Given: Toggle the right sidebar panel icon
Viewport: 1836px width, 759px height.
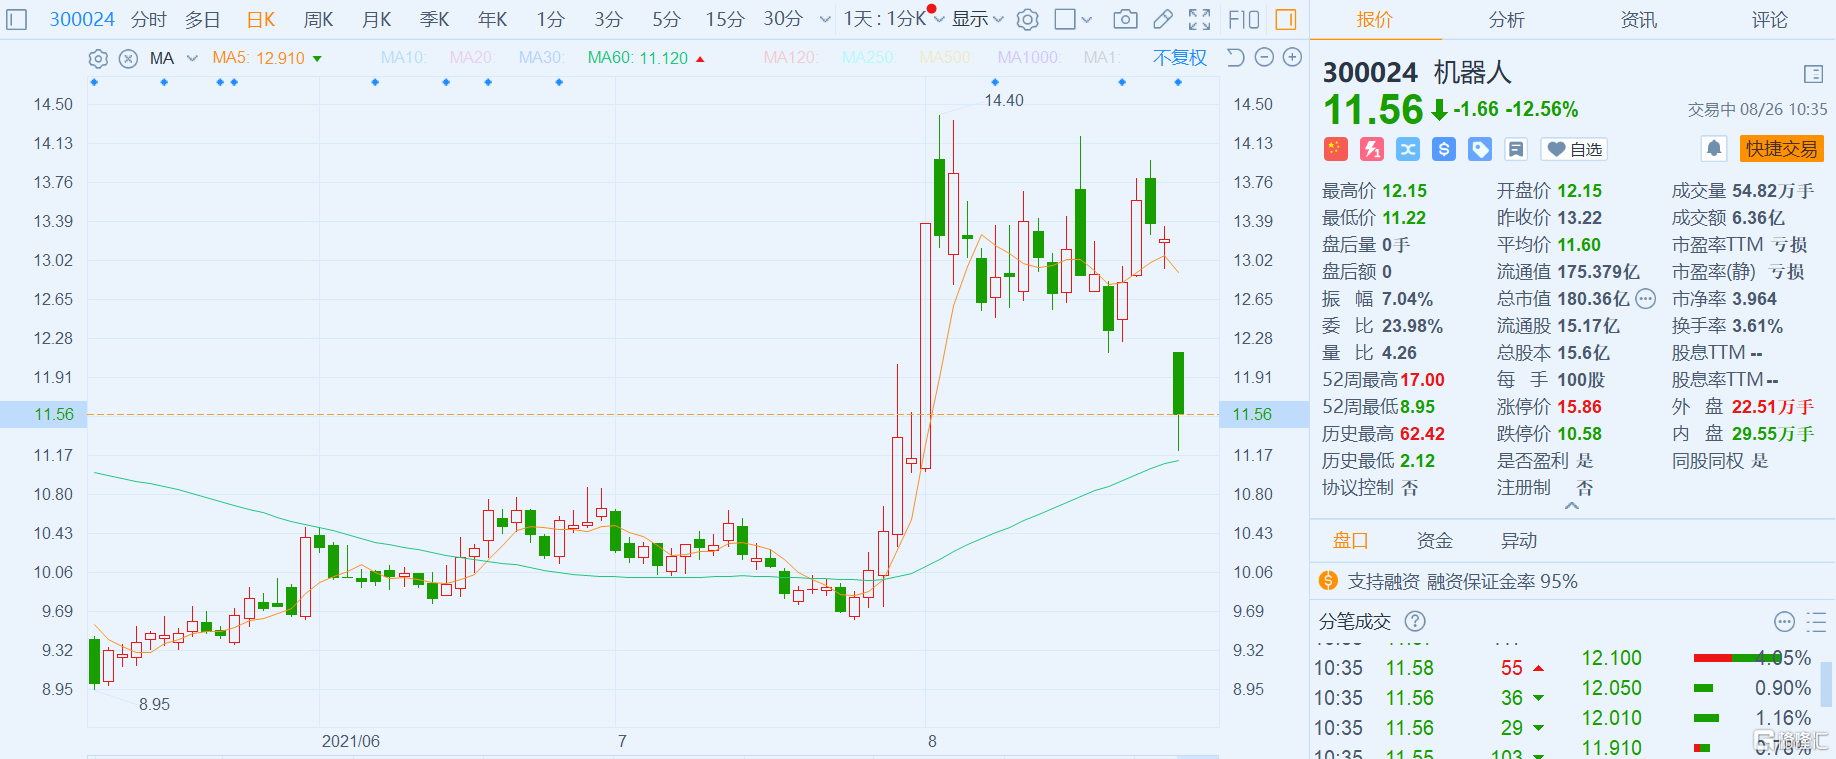Looking at the screenshot, I should (x=1286, y=19).
